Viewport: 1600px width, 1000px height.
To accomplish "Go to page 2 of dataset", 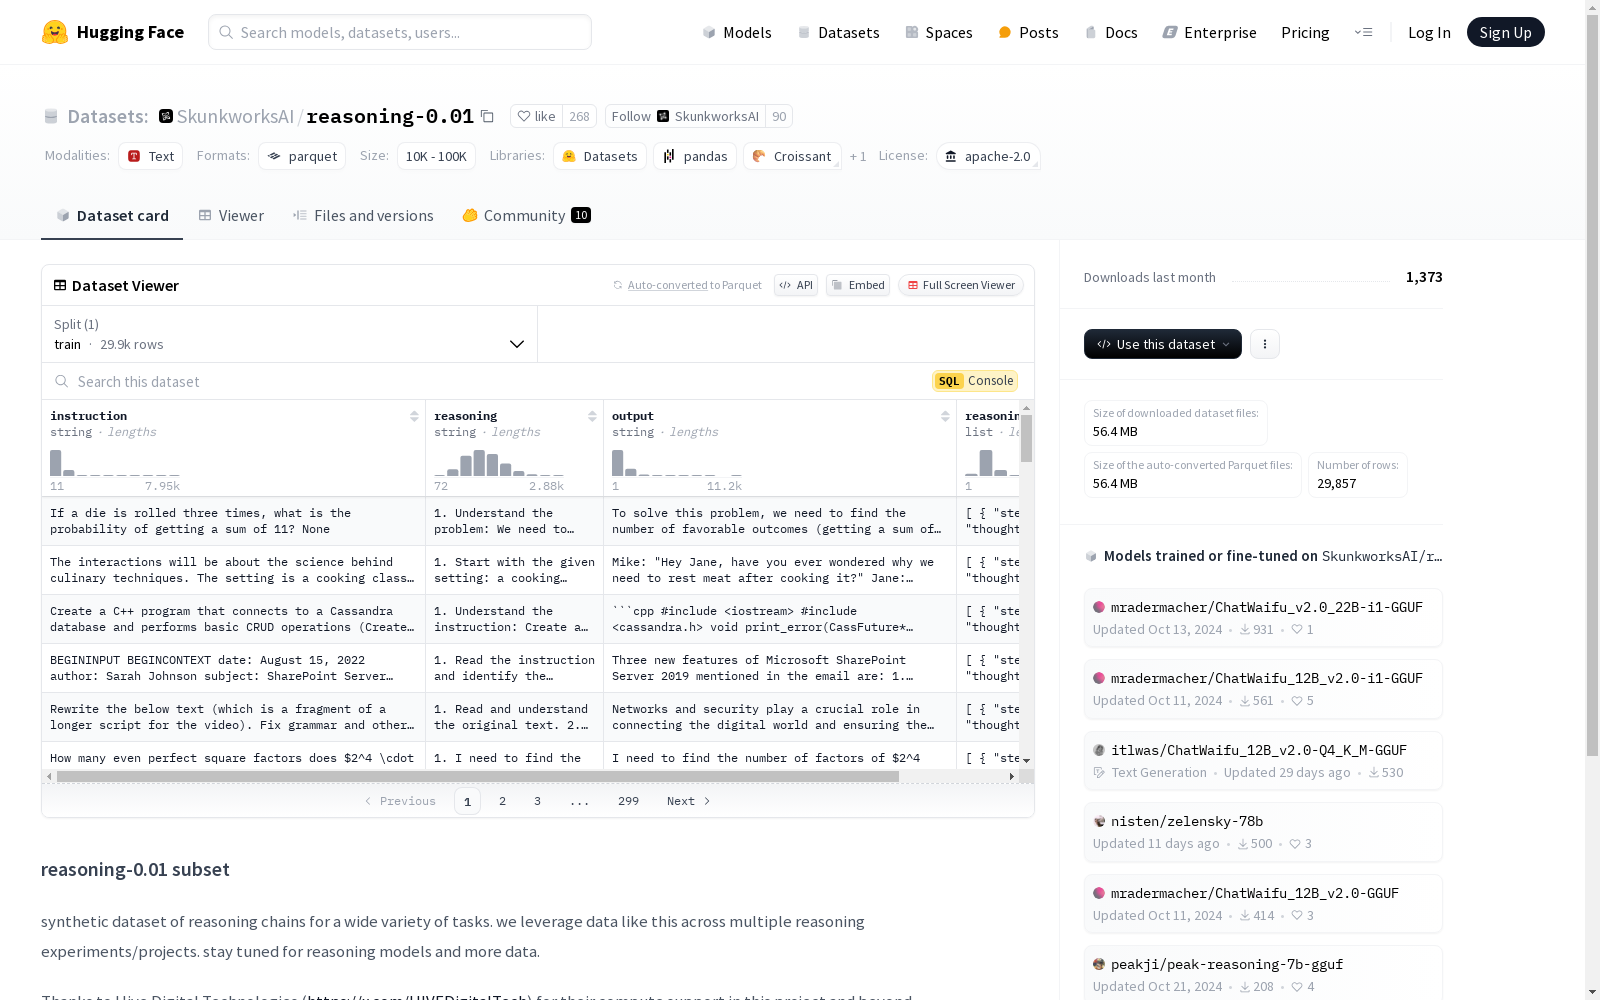I will [502, 801].
